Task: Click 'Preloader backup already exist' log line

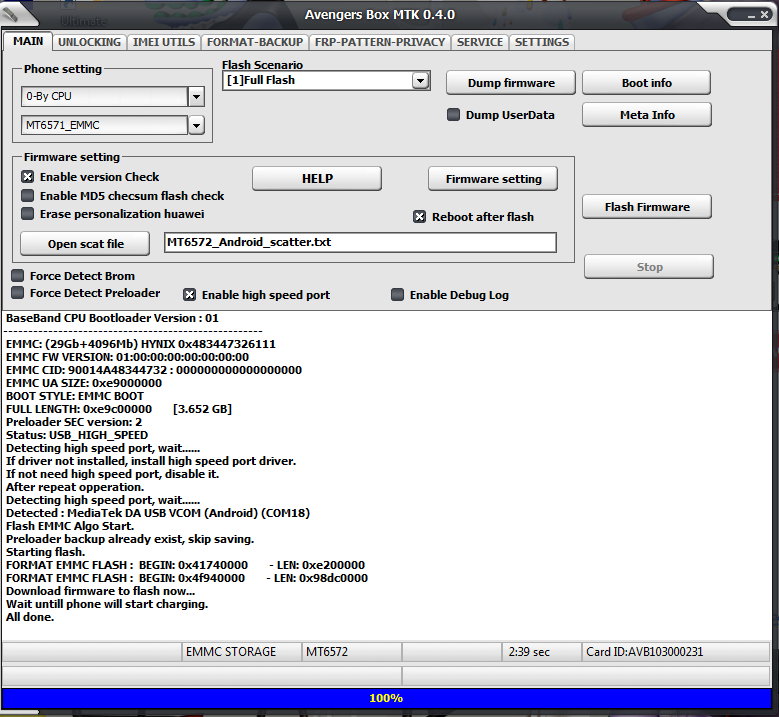Action: 130,539
